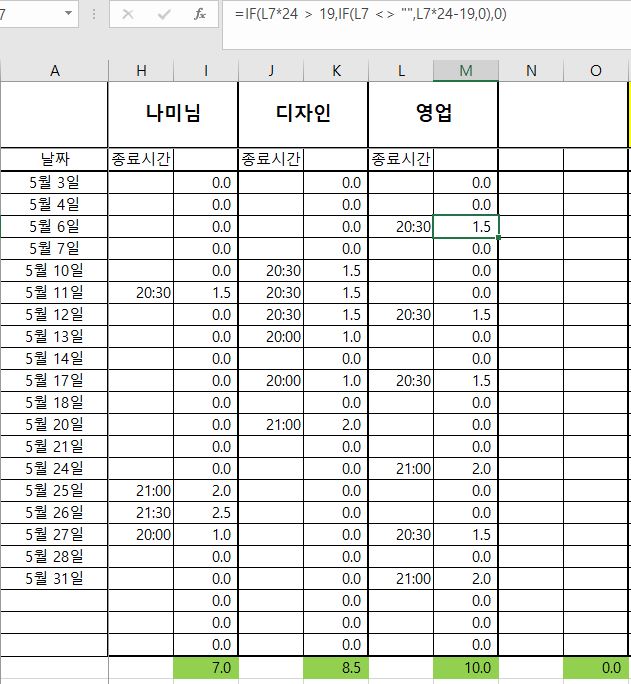Viewport: 631px width, 684px height.
Task: Select column K header
Action: (336, 71)
